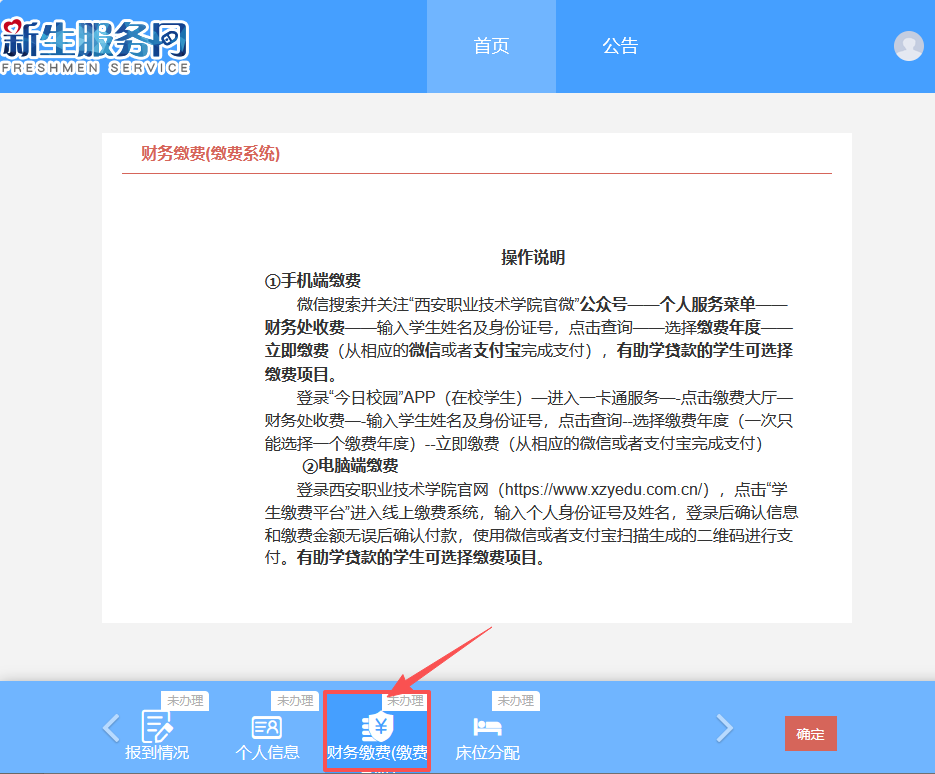This screenshot has height=774, width=935.
Task: Click the 未办理 badge above 财务缴费
Action: pyautogui.click(x=405, y=701)
